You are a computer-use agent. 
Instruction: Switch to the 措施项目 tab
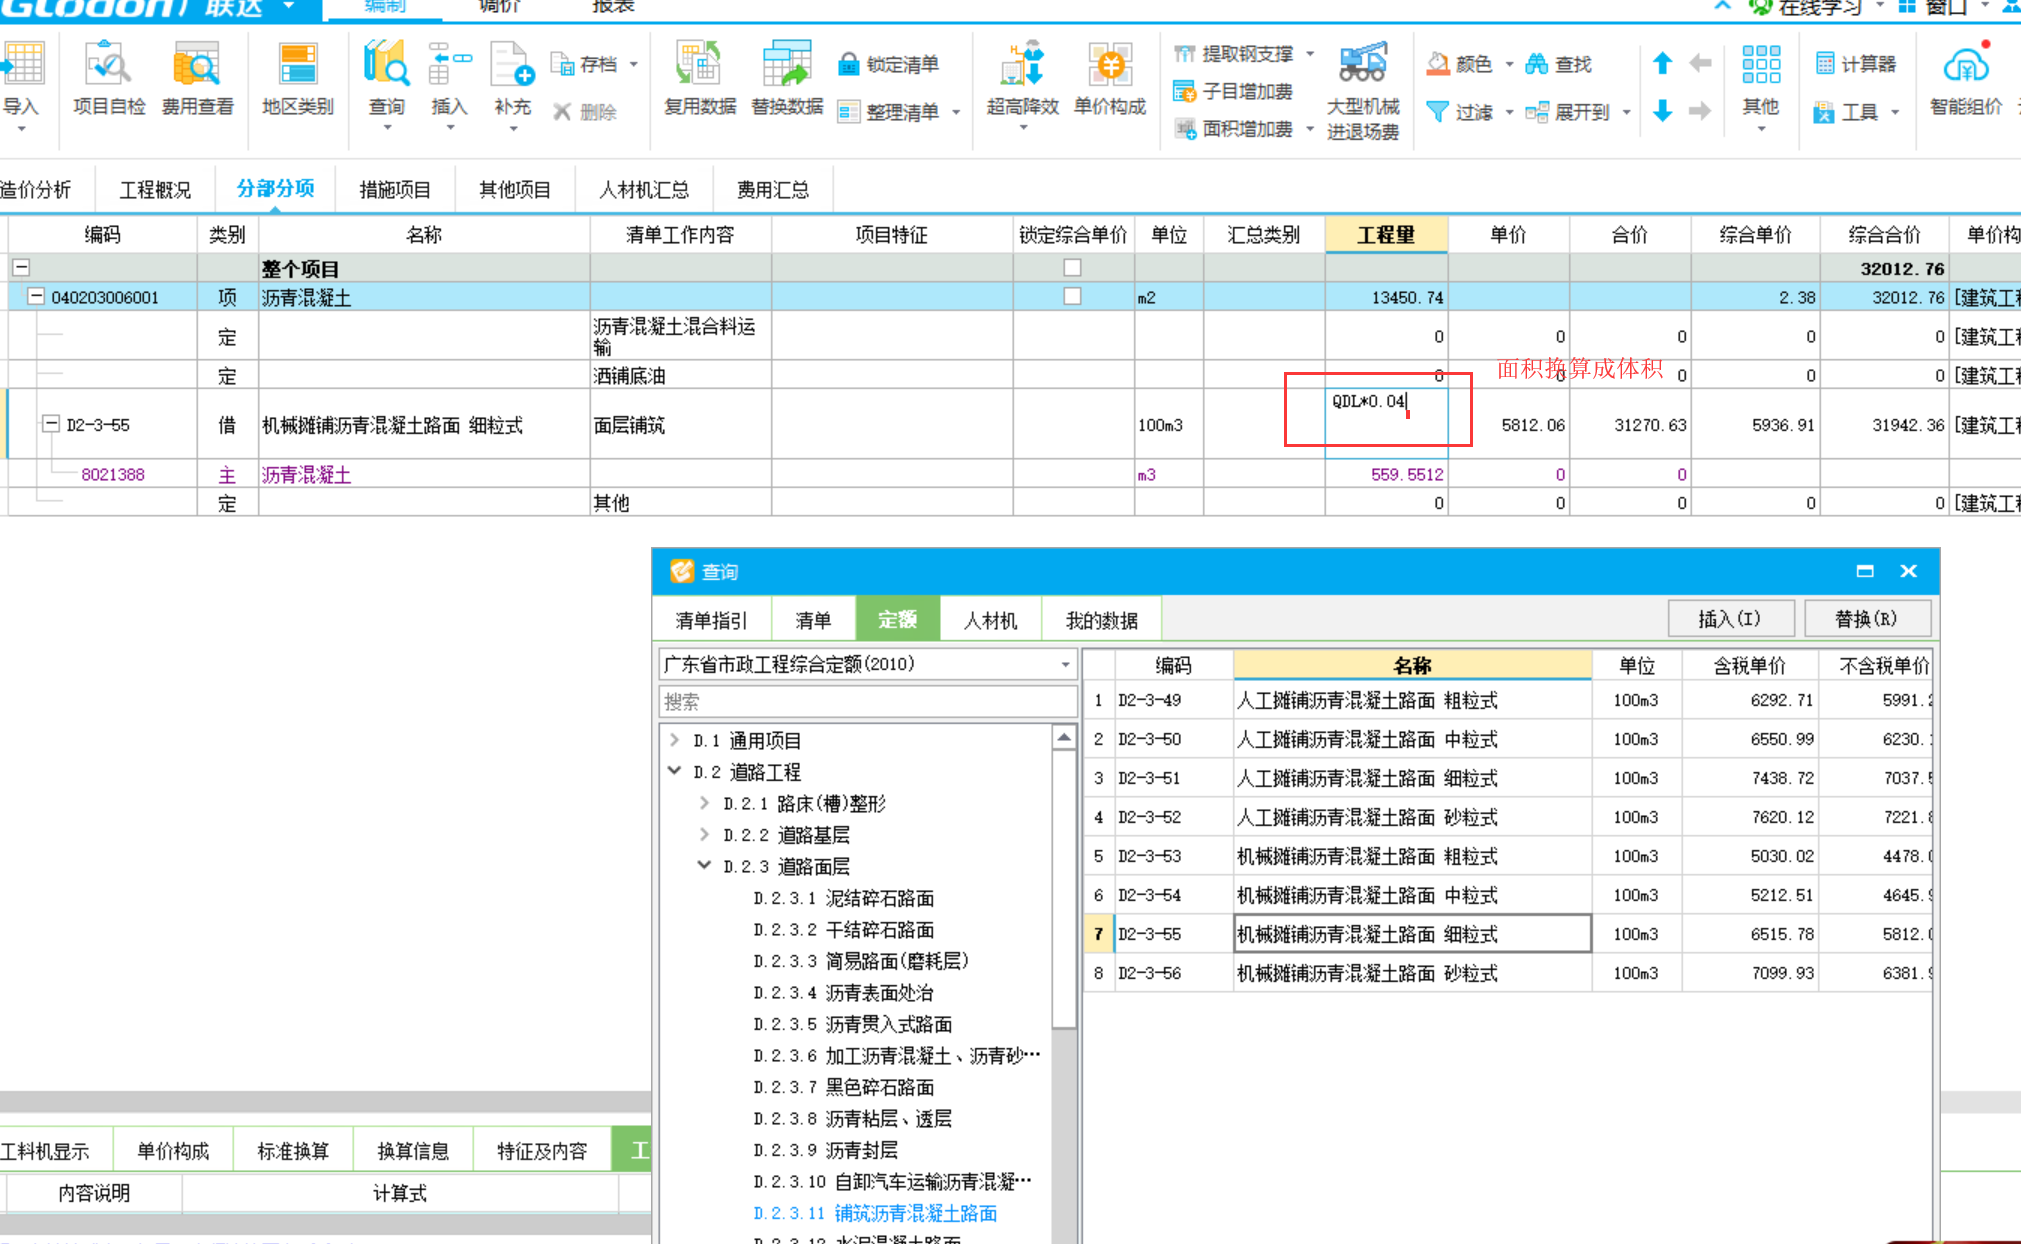pos(395,189)
